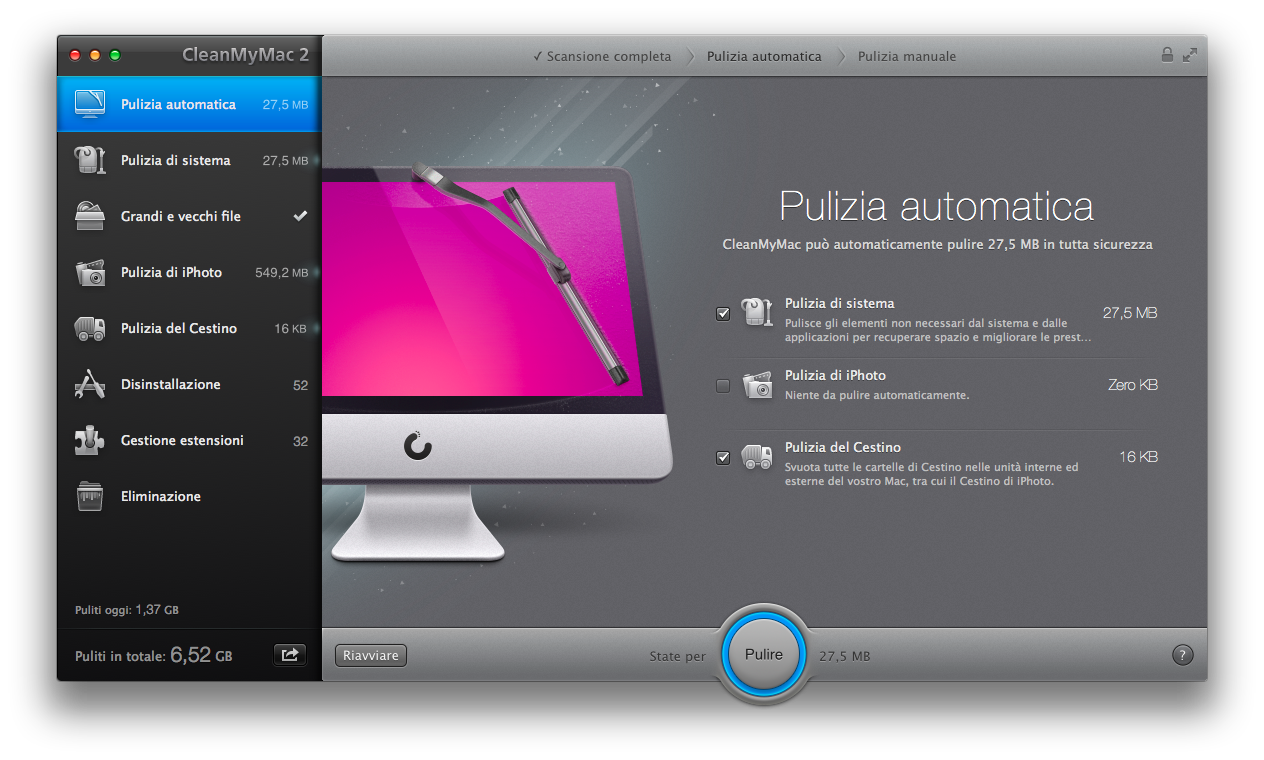Uncheck the Pulizia di sistema checkbox
The image size is (1264, 760).
point(723,314)
